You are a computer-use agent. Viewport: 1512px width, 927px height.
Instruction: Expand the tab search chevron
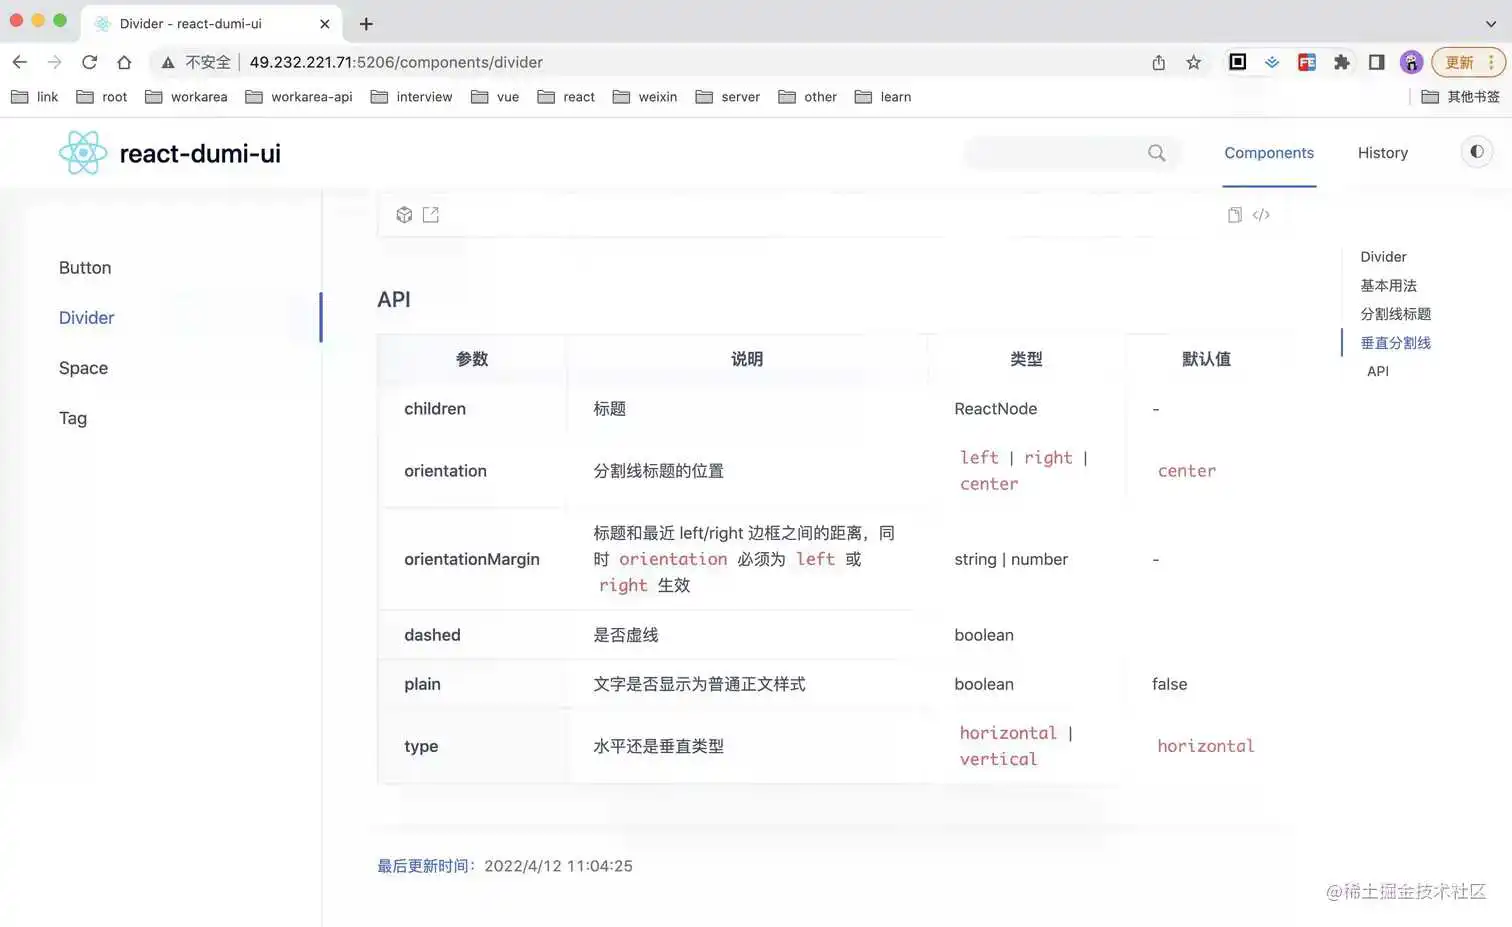tap(1490, 24)
